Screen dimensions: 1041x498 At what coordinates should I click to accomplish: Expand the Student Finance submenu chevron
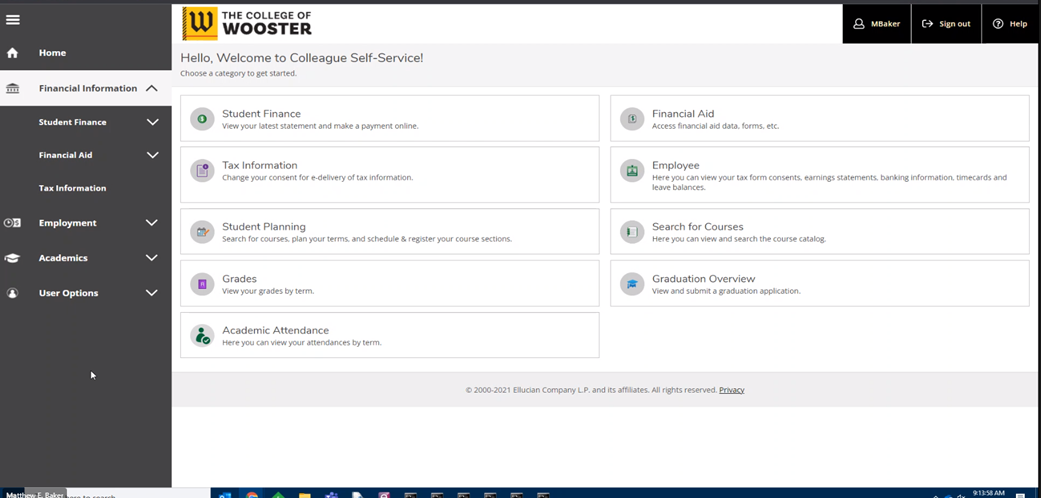(152, 122)
